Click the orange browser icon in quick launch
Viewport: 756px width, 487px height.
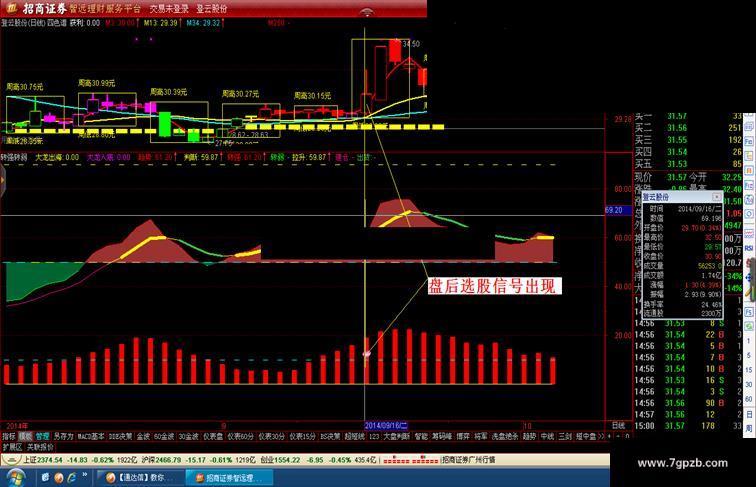[59, 478]
